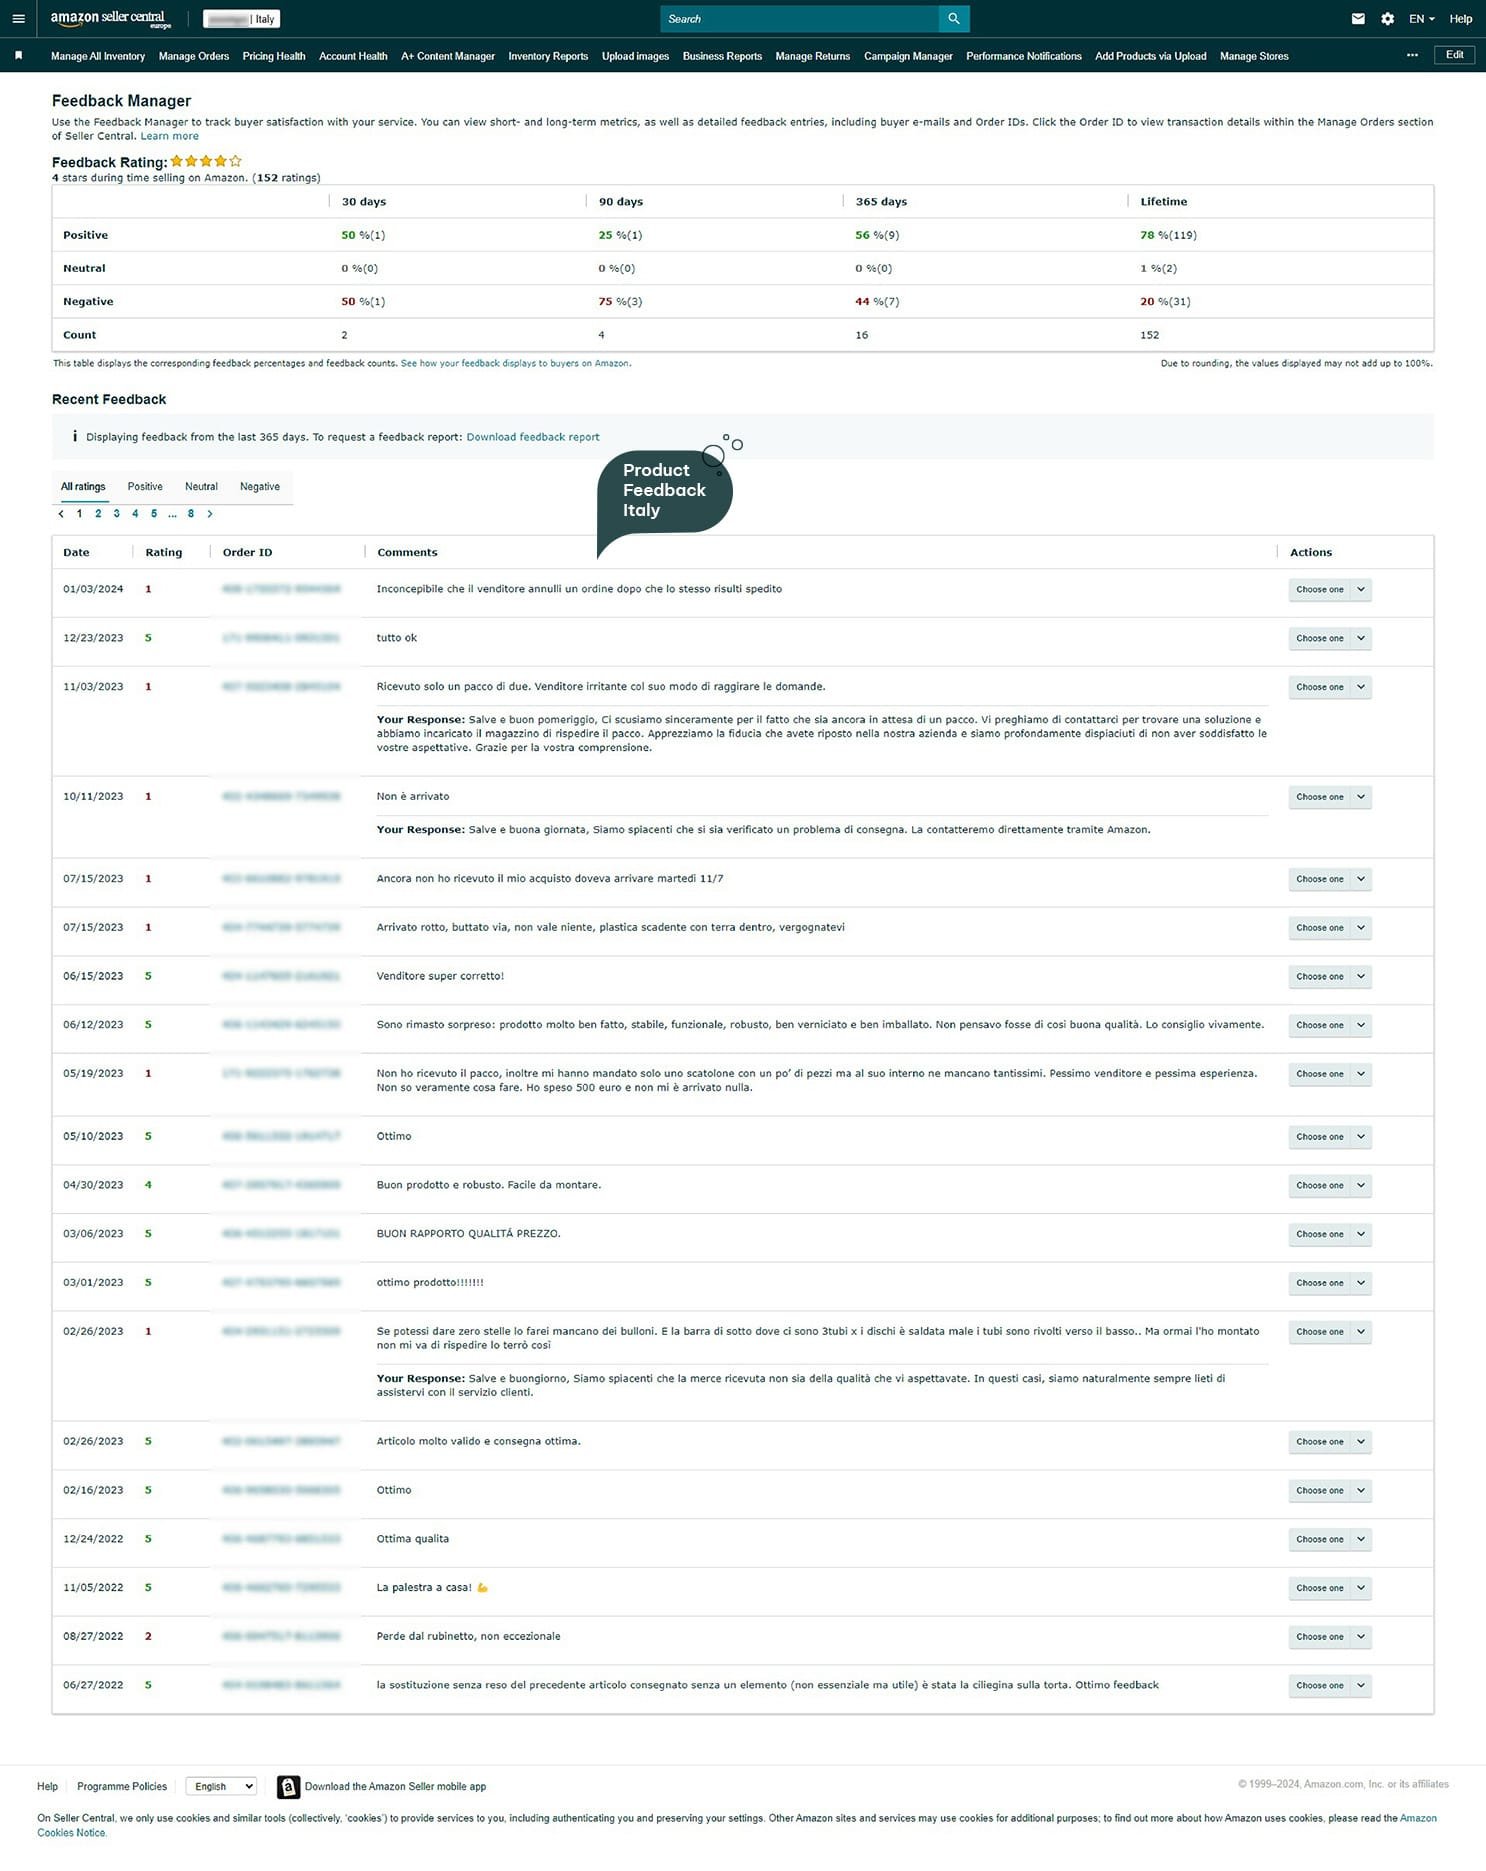1486x1871 pixels.
Task: Switch to the Negative ratings tab
Action: 260,487
